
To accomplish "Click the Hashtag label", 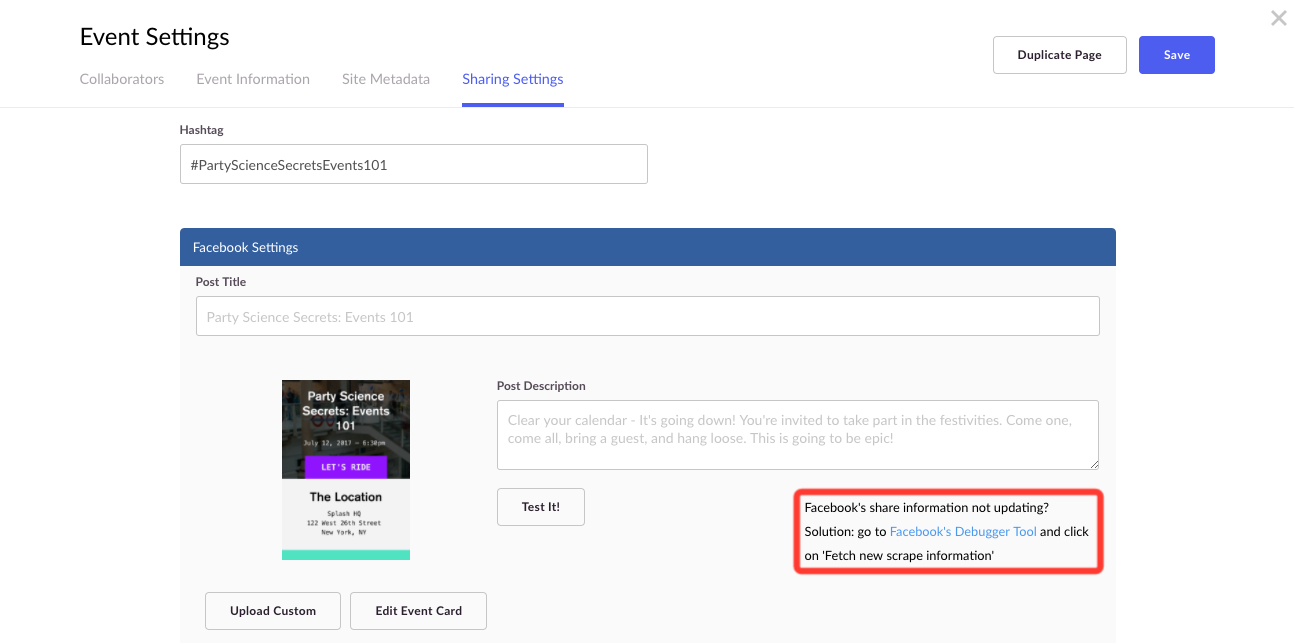I will click(202, 130).
